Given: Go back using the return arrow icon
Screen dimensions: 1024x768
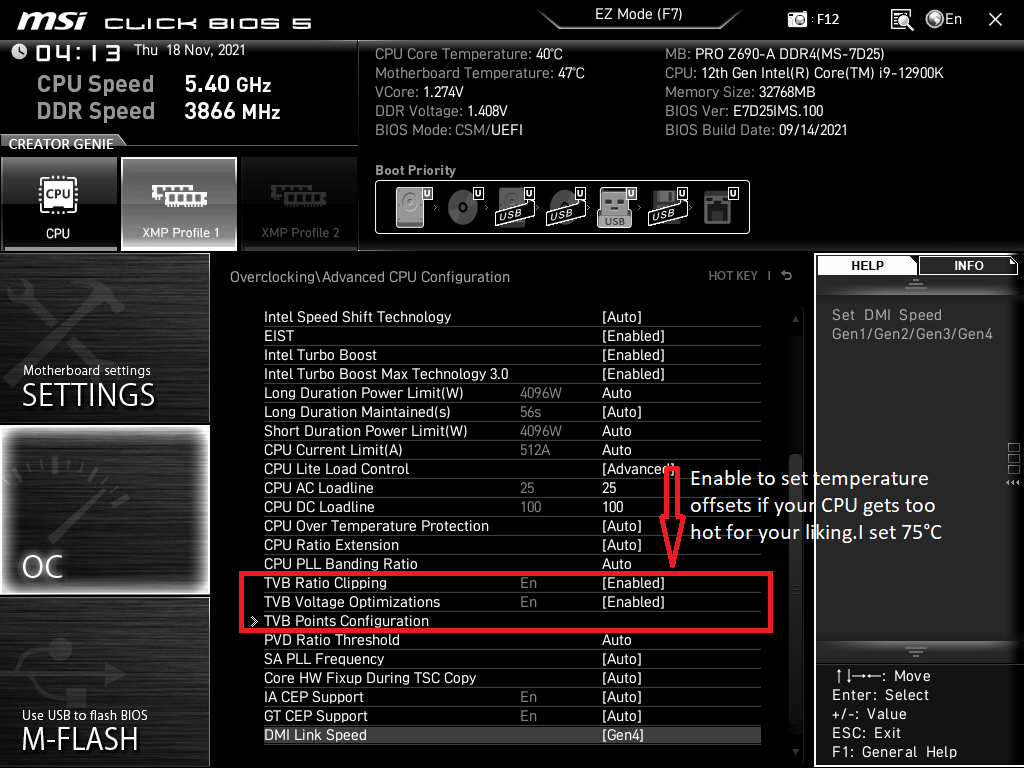Looking at the screenshot, I should coord(787,276).
